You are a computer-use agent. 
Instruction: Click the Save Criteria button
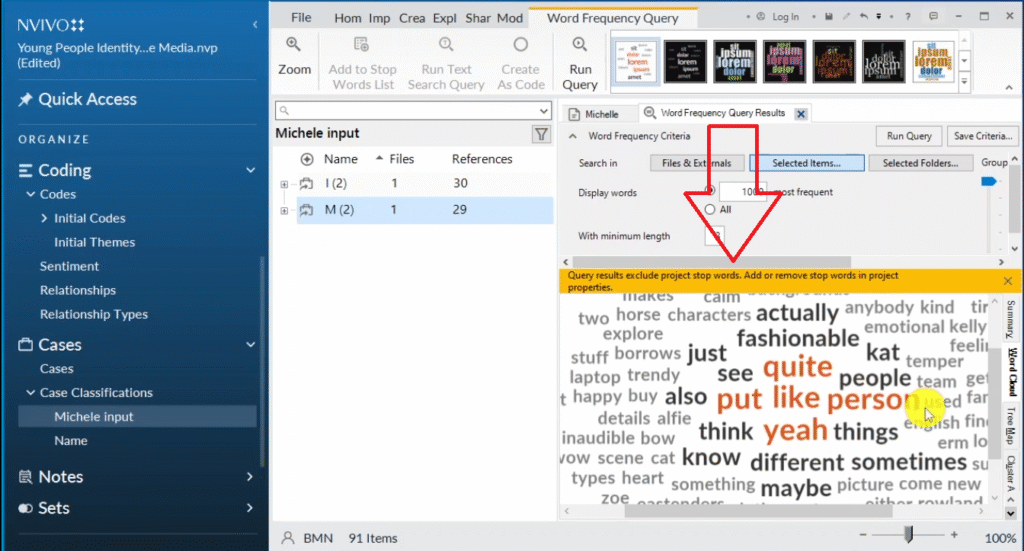pyautogui.click(x=982, y=136)
